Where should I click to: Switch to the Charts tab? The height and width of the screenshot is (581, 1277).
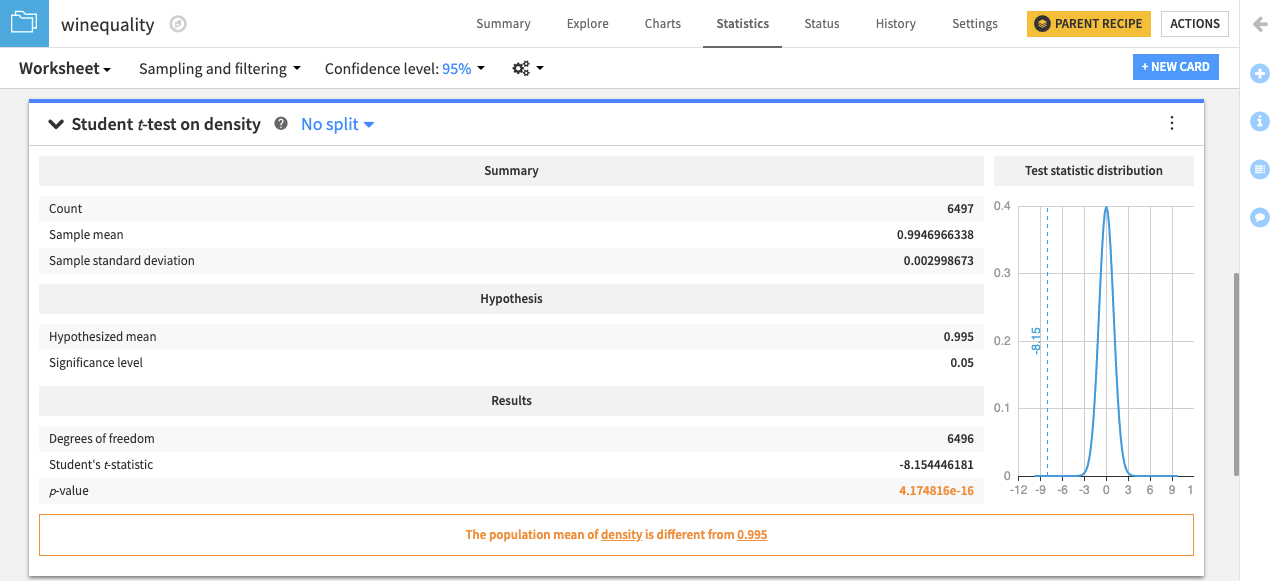662,23
